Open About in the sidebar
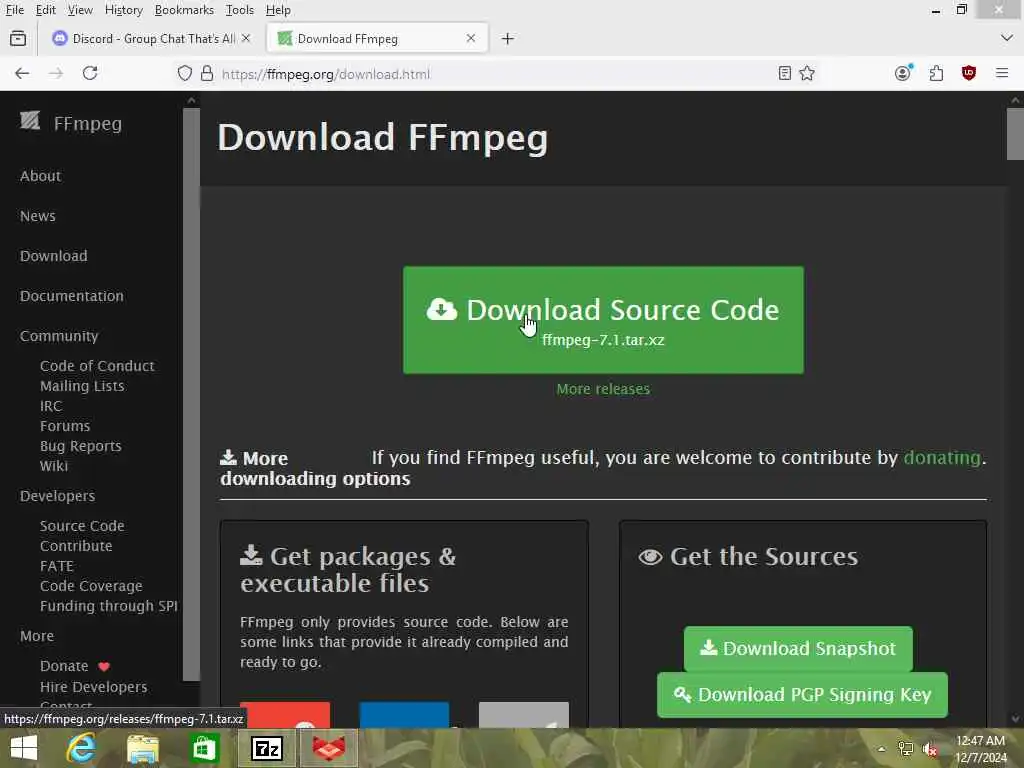The image size is (1024, 768). pyautogui.click(x=40, y=176)
